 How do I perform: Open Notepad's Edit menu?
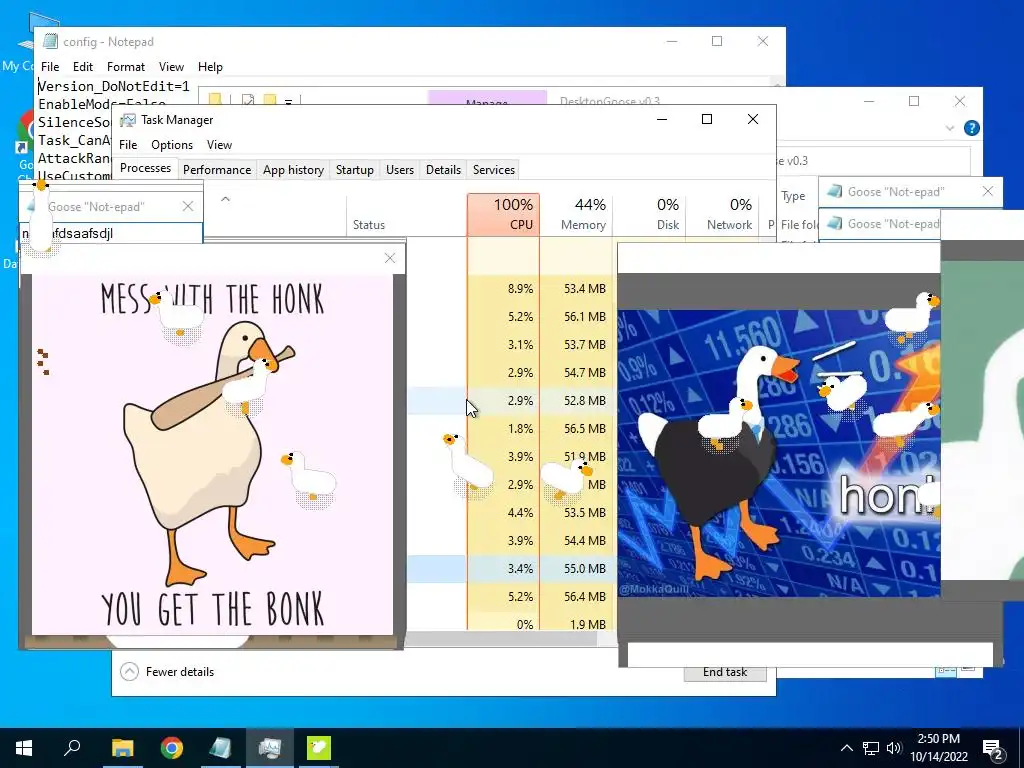pyautogui.click(x=82, y=67)
